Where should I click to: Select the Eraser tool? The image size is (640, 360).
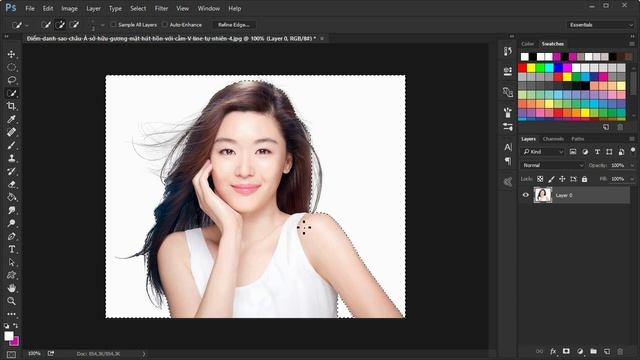click(11, 184)
